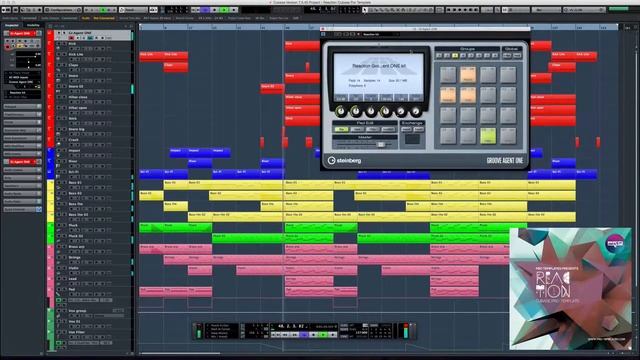Open the preset name dropdown in Groove Agent window
The width and height of the screenshot is (640, 360).
pyautogui.click(x=381, y=34)
